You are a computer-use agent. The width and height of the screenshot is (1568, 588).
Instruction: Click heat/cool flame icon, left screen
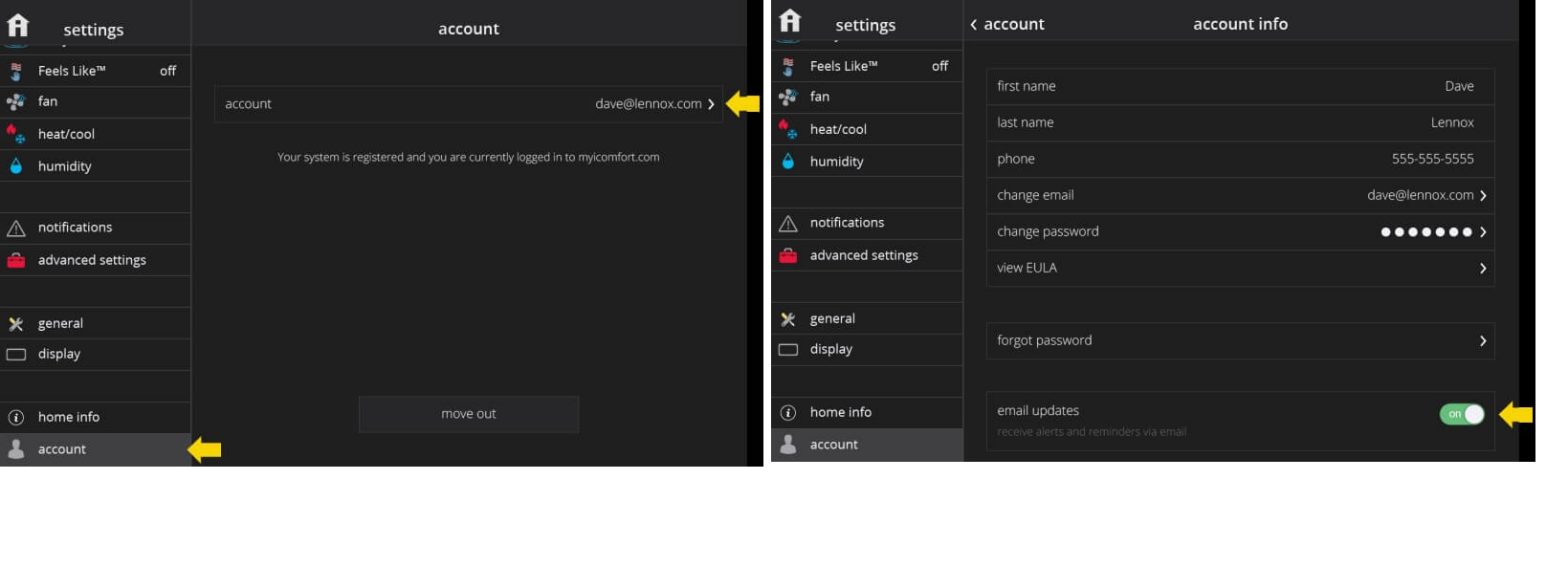pos(15,134)
